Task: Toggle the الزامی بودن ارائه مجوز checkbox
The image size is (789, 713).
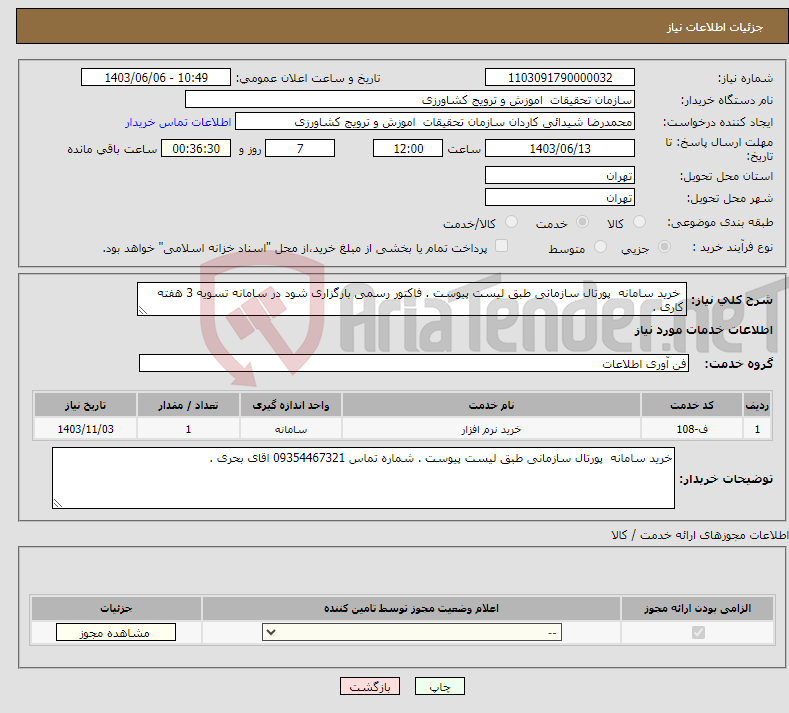Action: pyautogui.click(x=698, y=632)
